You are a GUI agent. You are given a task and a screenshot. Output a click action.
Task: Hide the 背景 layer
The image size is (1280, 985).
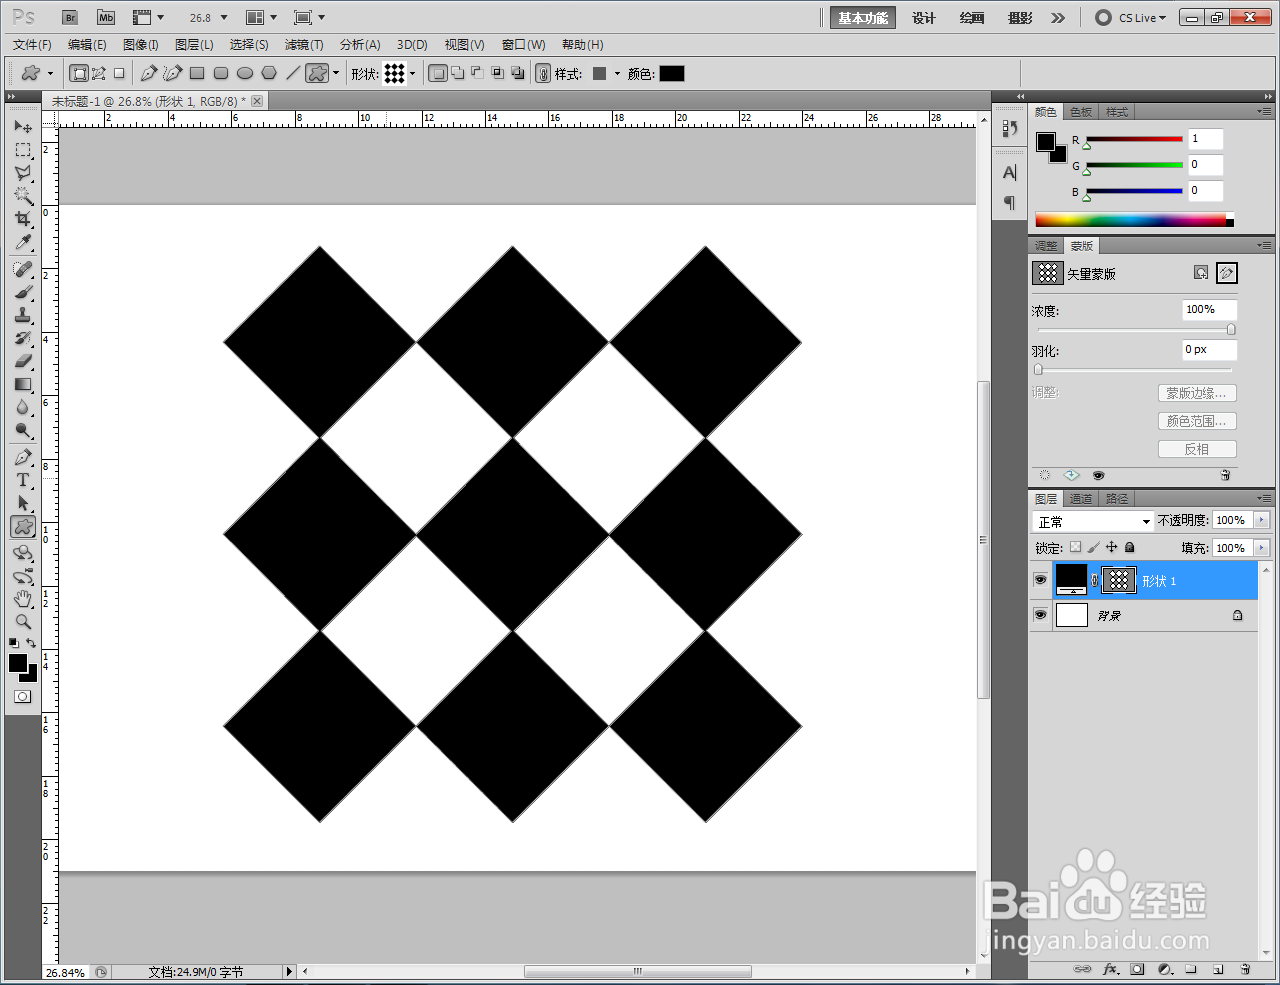[x=1040, y=615]
